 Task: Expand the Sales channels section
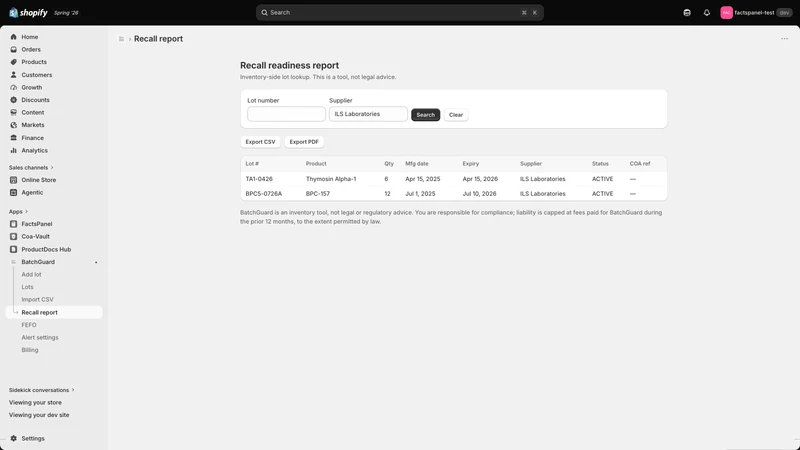[31, 167]
